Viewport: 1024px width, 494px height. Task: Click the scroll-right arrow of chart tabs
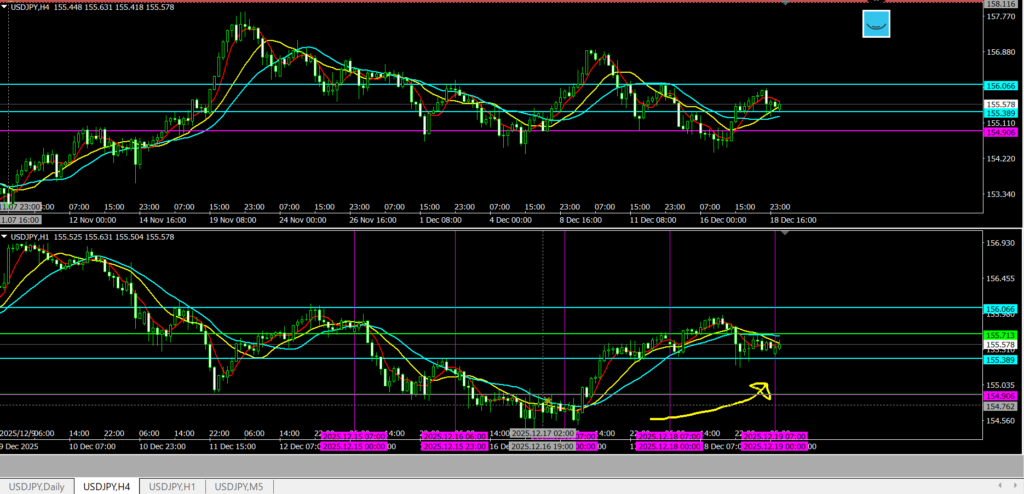(1013, 486)
